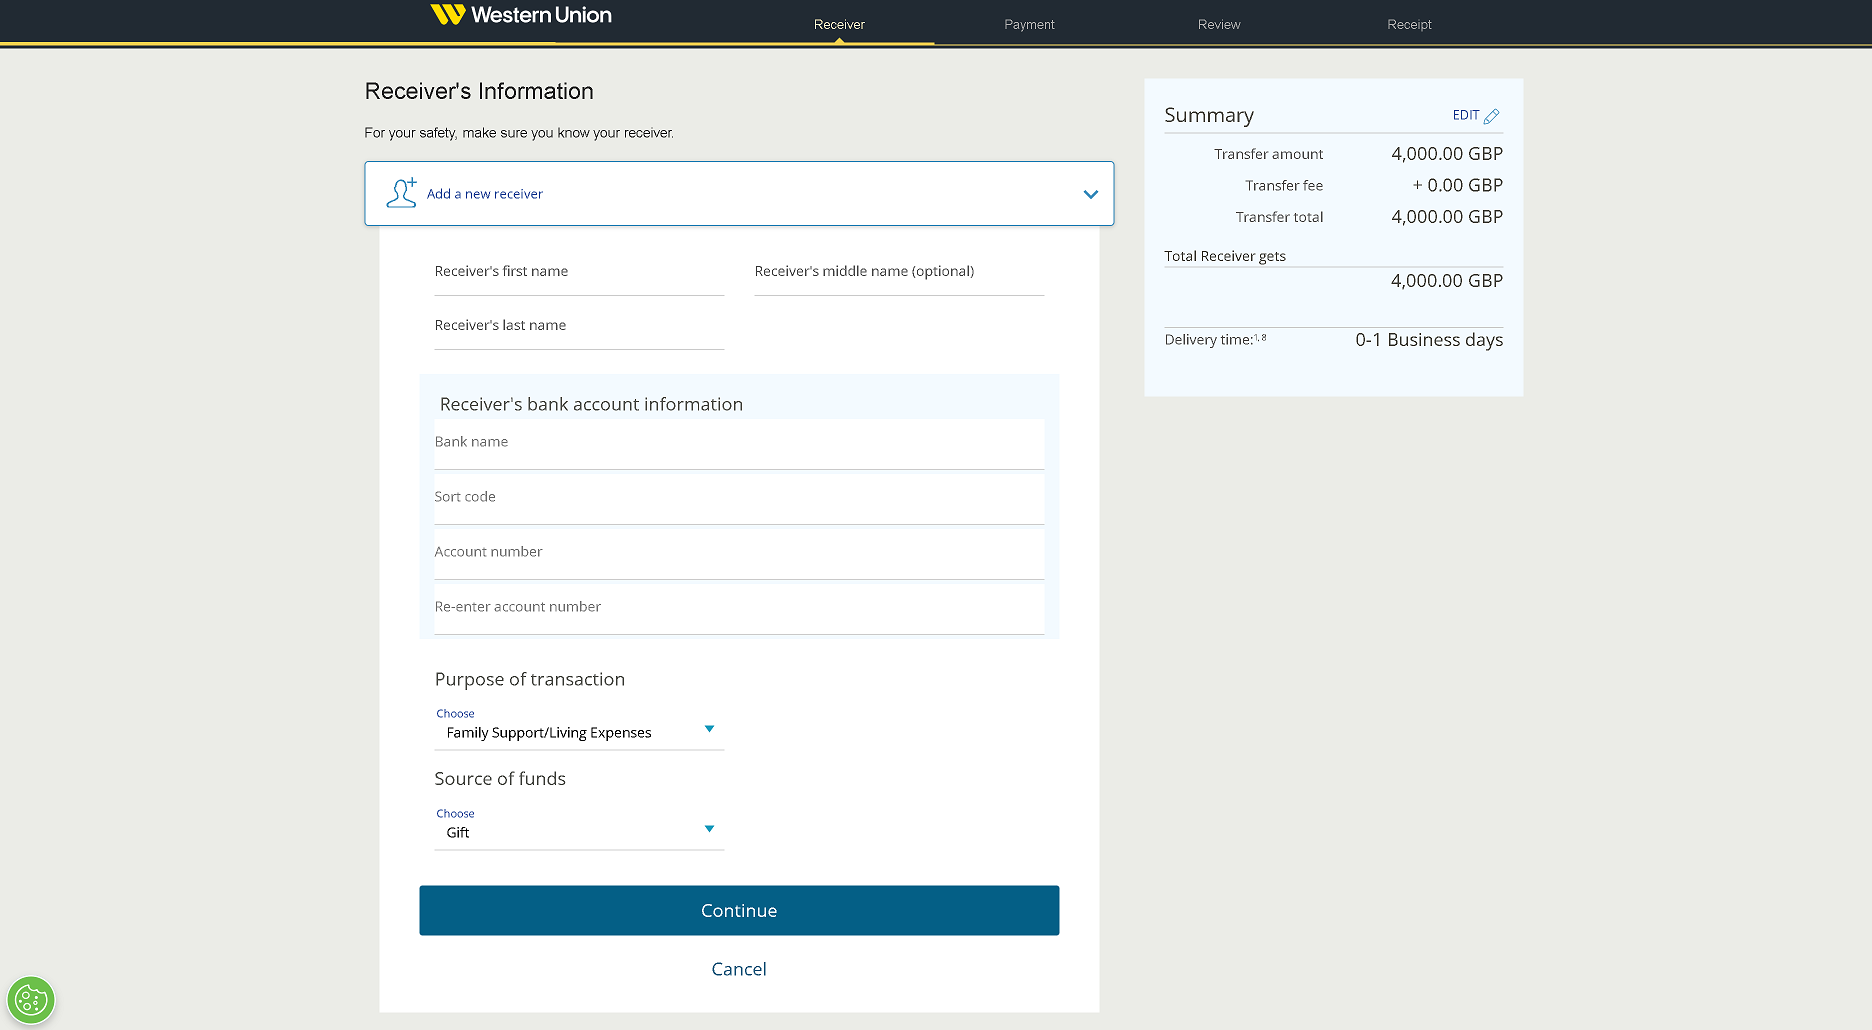Click the Cancel link
Image resolution: width=1872 pixels, height=1030 pixels.
click(739, 969)
